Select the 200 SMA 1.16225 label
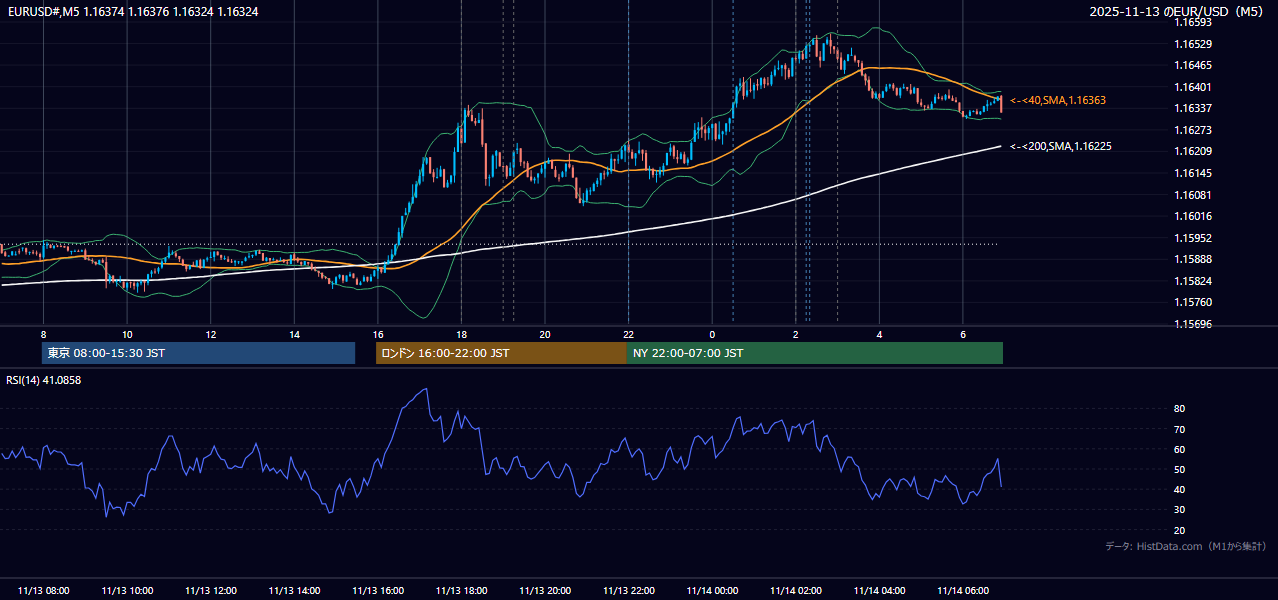The width and height of the screenshot is (1278, 600). (1061, 147)
